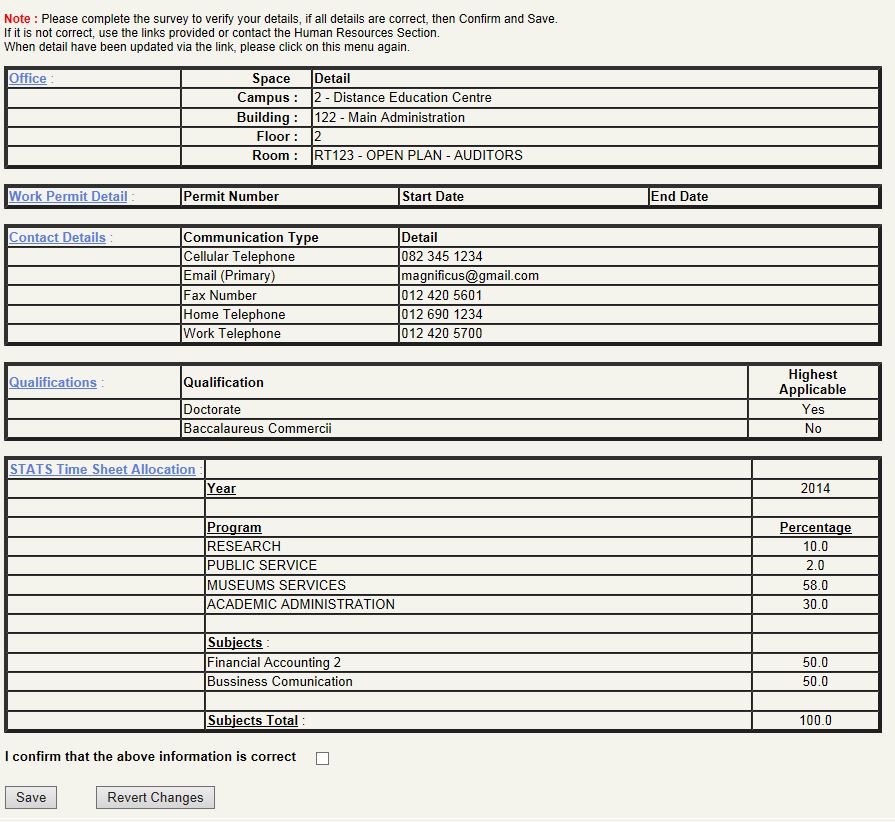Image resolution: width=895 pixels, height=822 pixels.
Task: Click the Doctorate qualification row
Action: [212, 409]
